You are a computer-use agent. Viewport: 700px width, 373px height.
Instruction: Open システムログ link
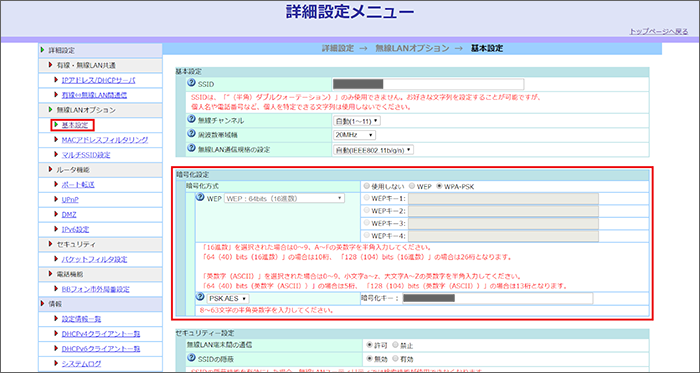click(81, 364)
